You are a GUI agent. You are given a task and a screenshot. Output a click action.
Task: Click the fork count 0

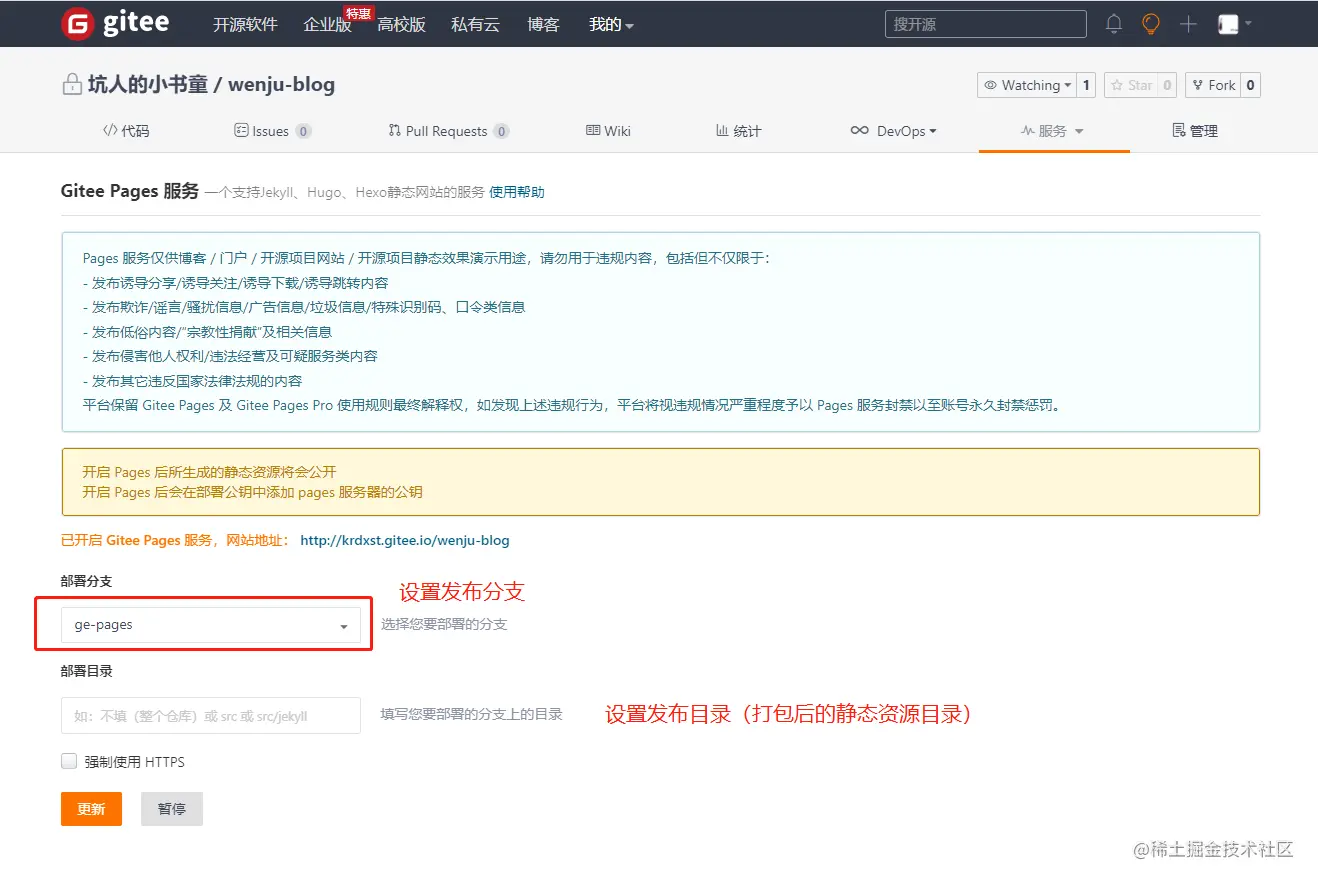1250,85
